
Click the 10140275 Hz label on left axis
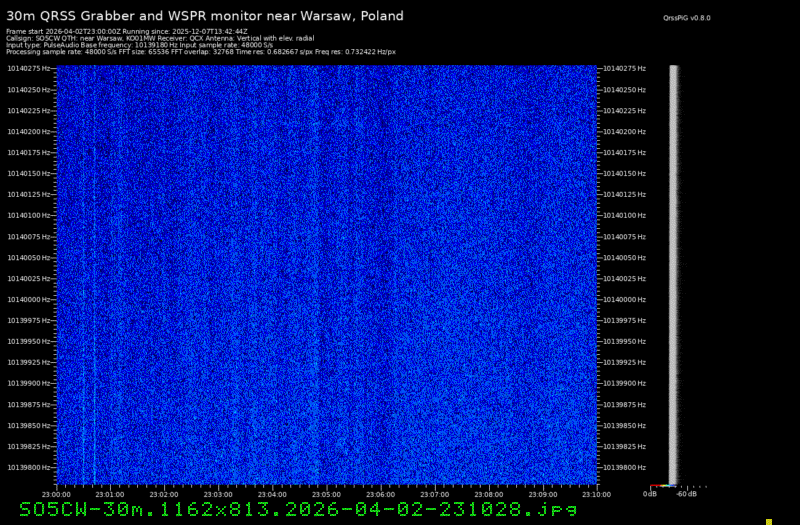click(28, 68)
